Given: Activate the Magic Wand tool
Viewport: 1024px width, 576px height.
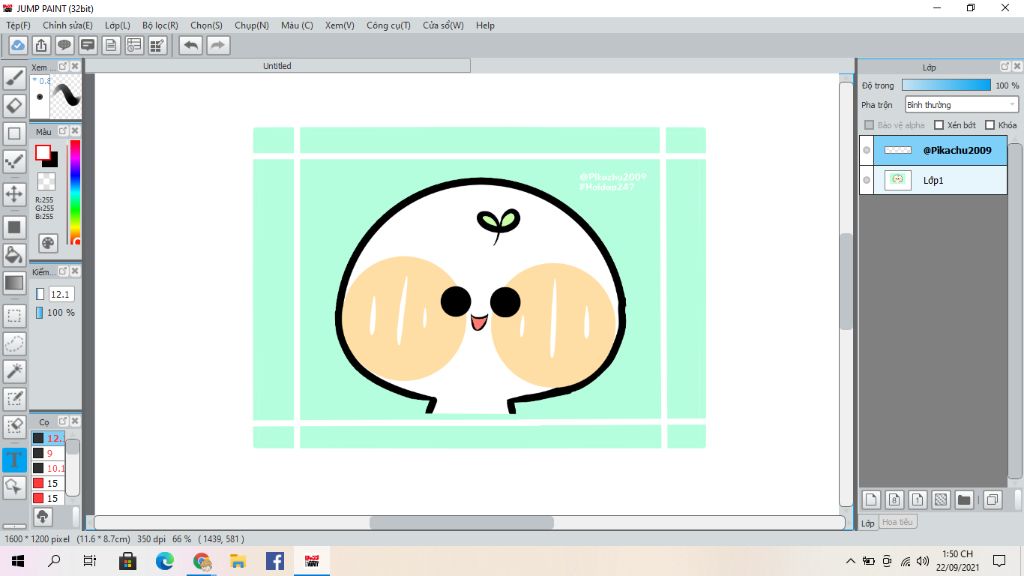Looking at the screenshot, I should [14, 371].
